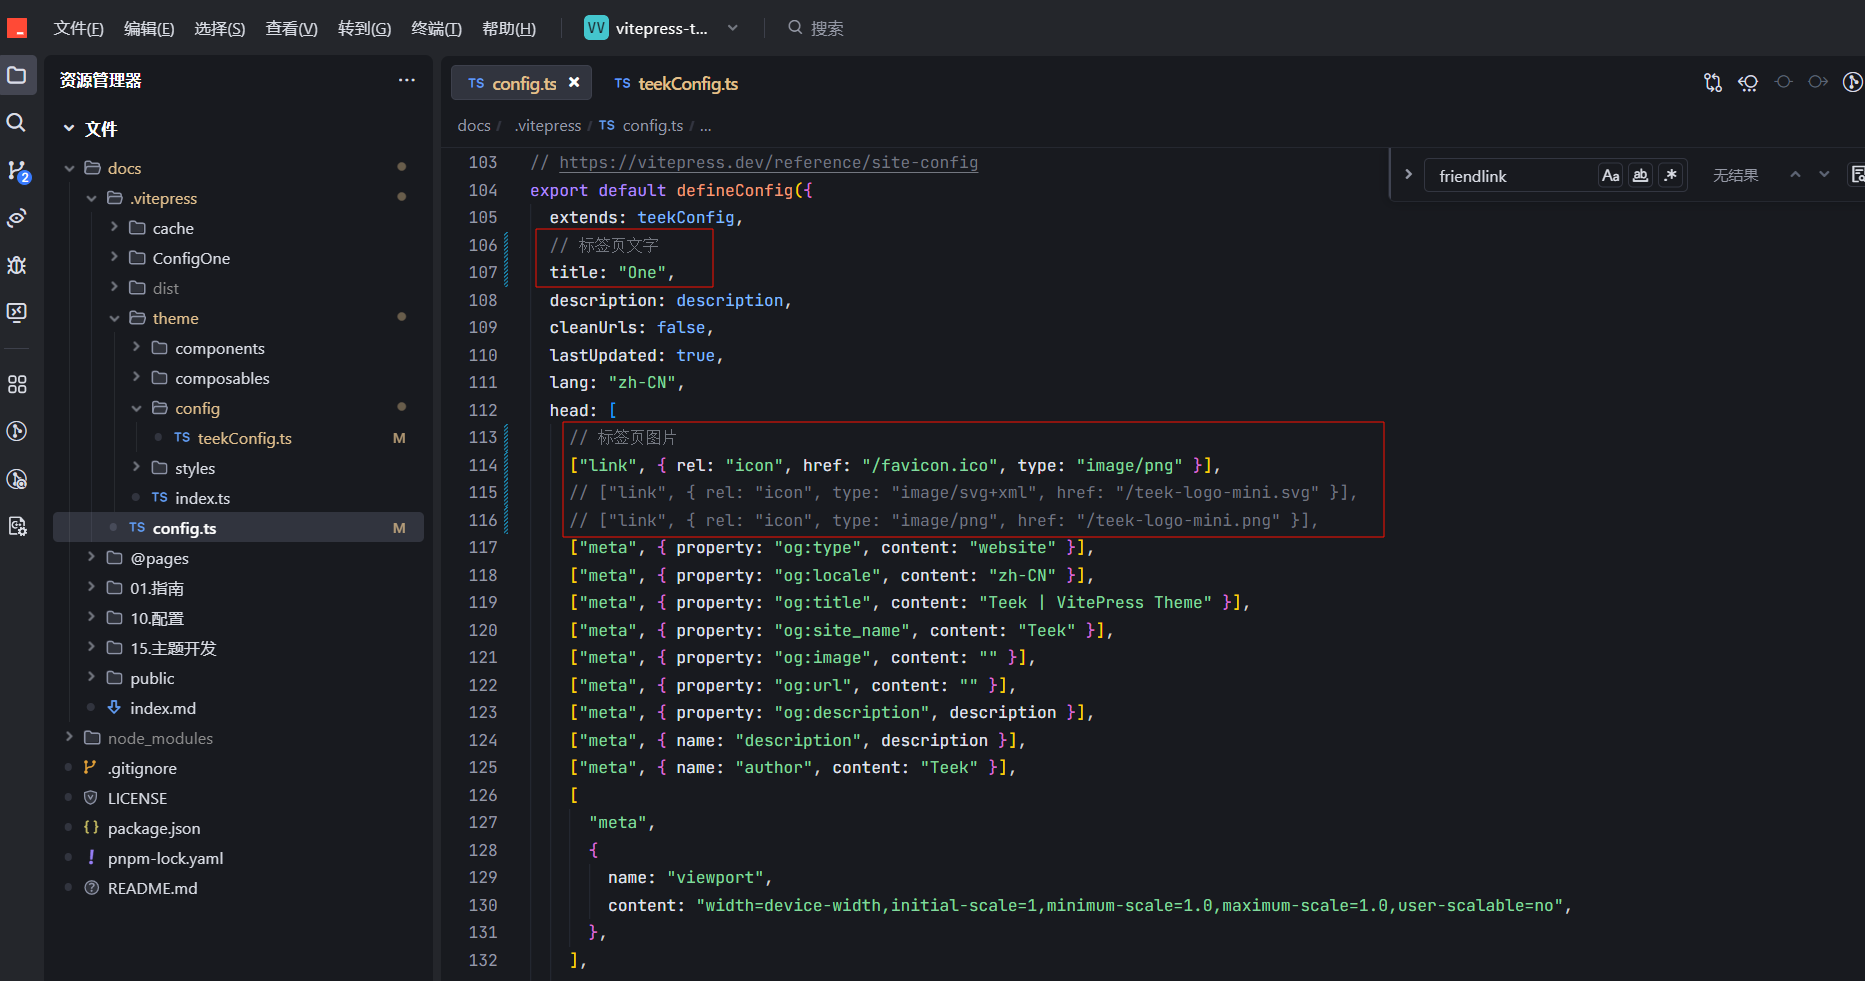Switch to the teekConfig.ts editor tab
The width and height of the screenshot is (1865, 981).
pos(676,83)
